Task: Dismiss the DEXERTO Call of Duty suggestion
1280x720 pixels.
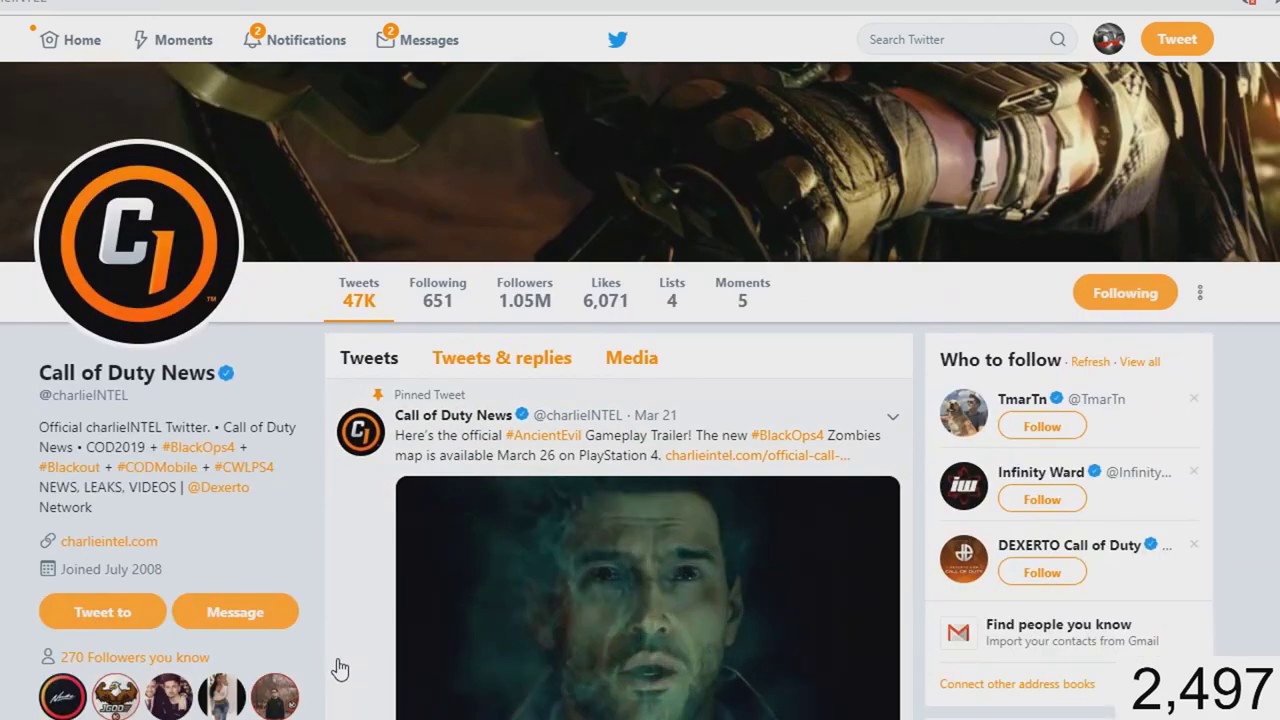Action: click(x=1194, y=544)
